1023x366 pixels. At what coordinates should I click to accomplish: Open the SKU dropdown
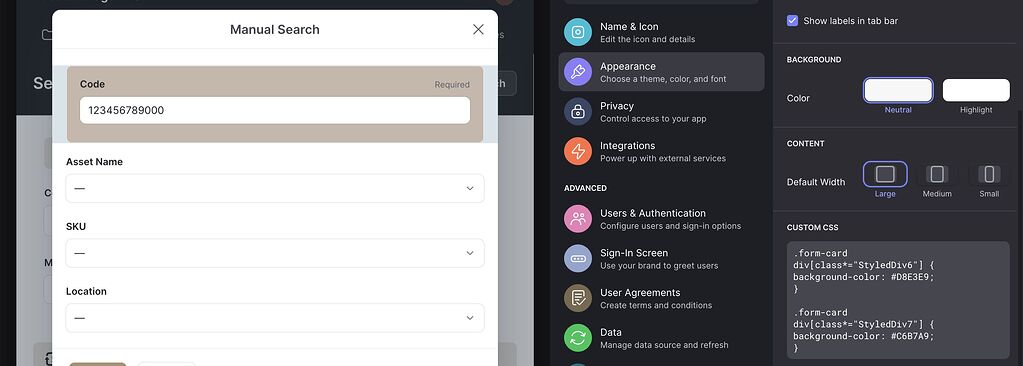point(275,253)
